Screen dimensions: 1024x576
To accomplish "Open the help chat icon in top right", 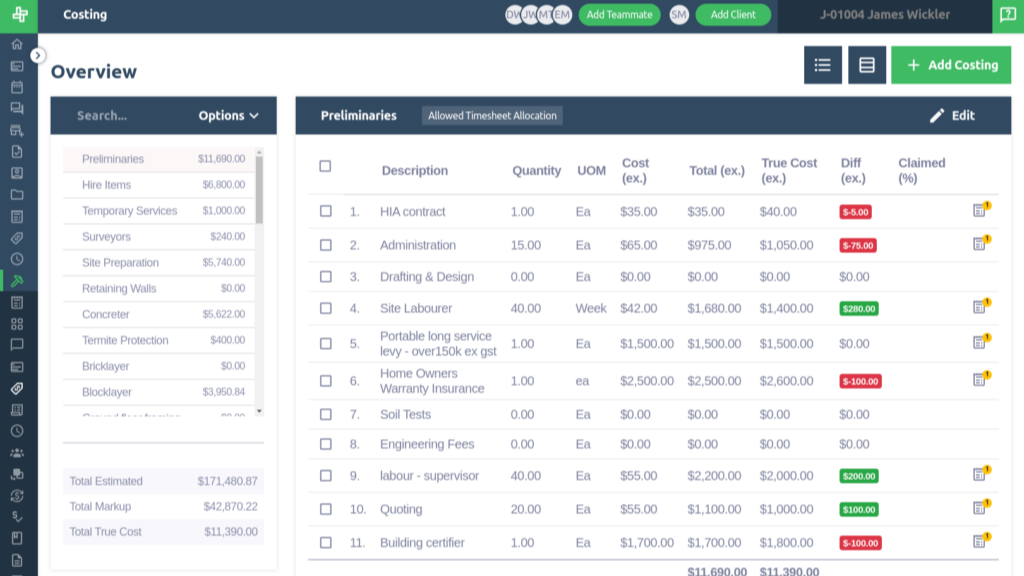I will pyautogui.click(x=1008, y=15).
